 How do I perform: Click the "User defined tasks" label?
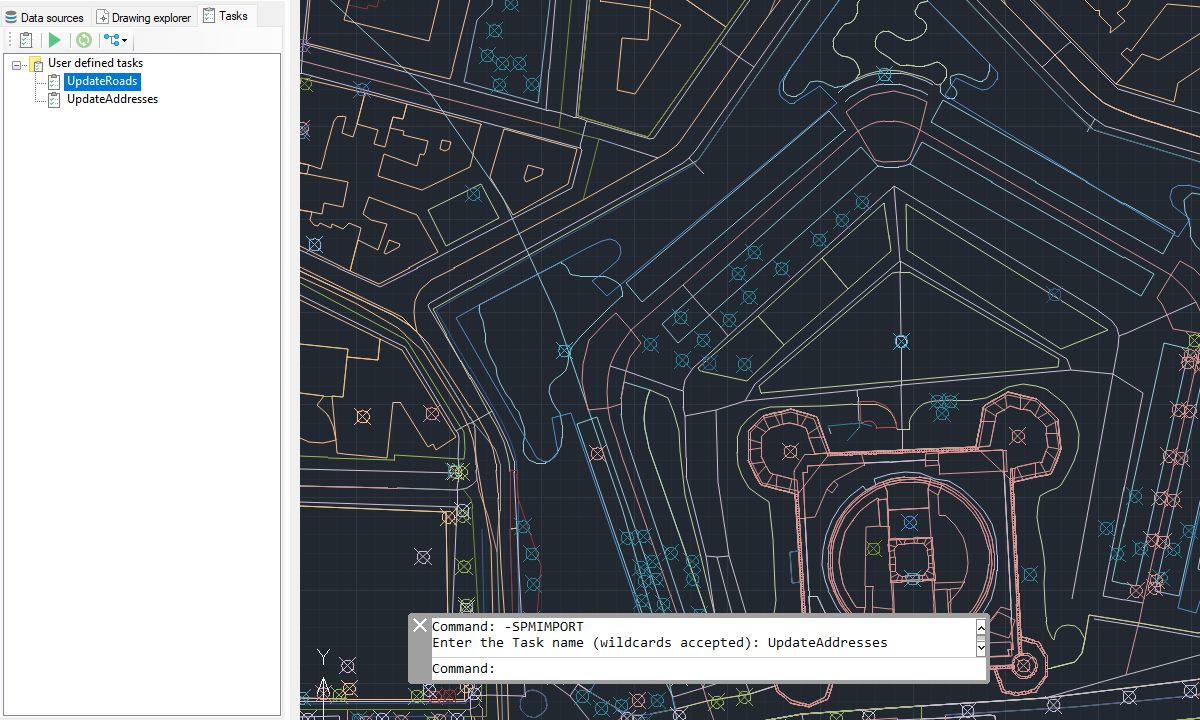coord(95,63)
